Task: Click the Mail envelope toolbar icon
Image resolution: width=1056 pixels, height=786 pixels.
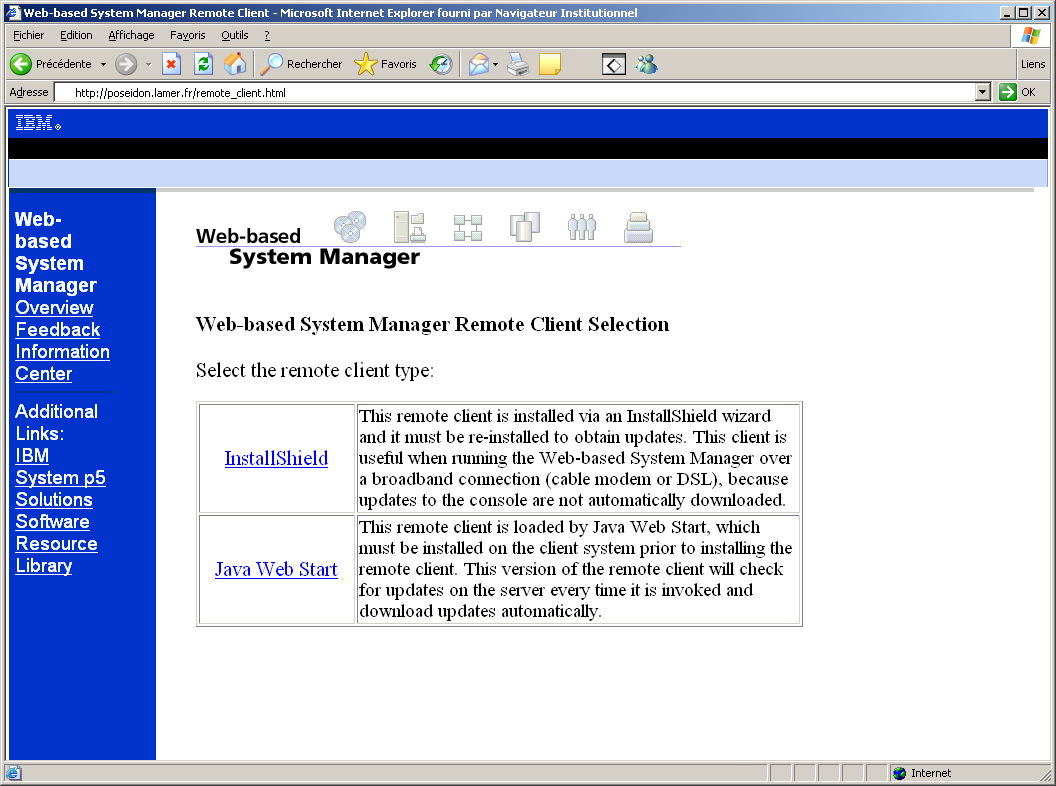Action: pyautogui.click(x=478, y=64)
